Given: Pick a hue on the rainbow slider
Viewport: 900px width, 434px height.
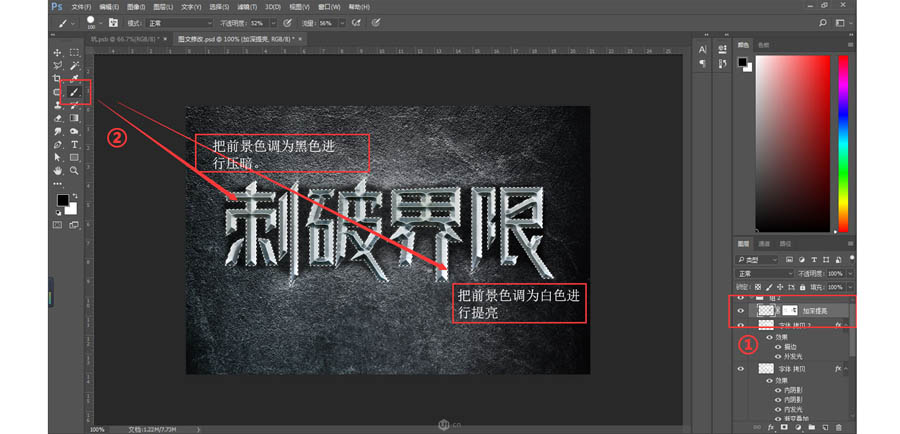Looking at the screenshot, I should pos(843,144).
